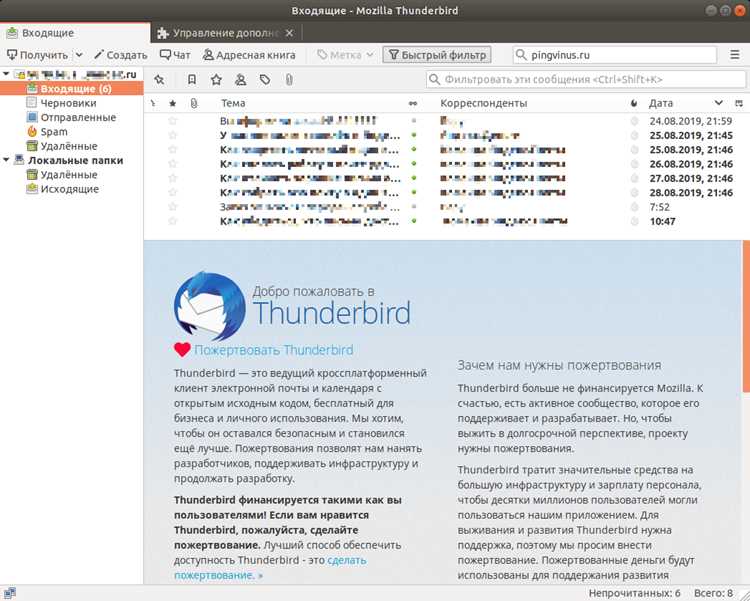Sort by attachment column header
The image size is (750, 601).
point(194,103)
